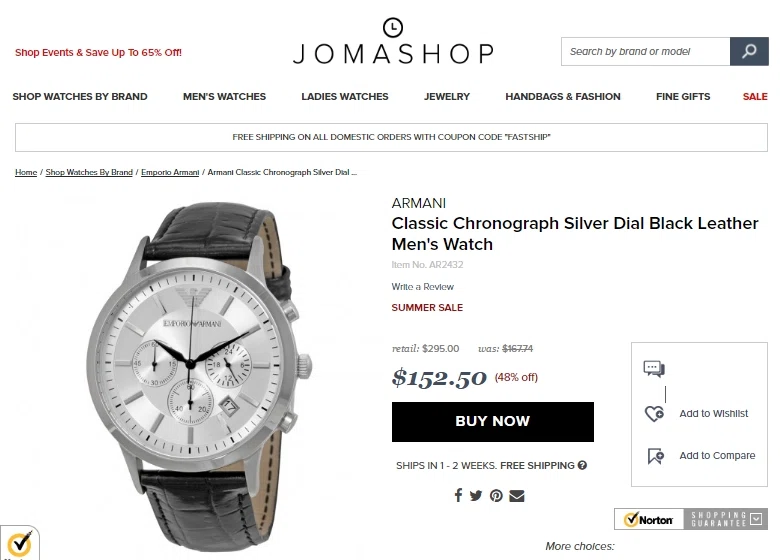Click the search by brand field
The image size is (780, 560).
click(646, 51)
